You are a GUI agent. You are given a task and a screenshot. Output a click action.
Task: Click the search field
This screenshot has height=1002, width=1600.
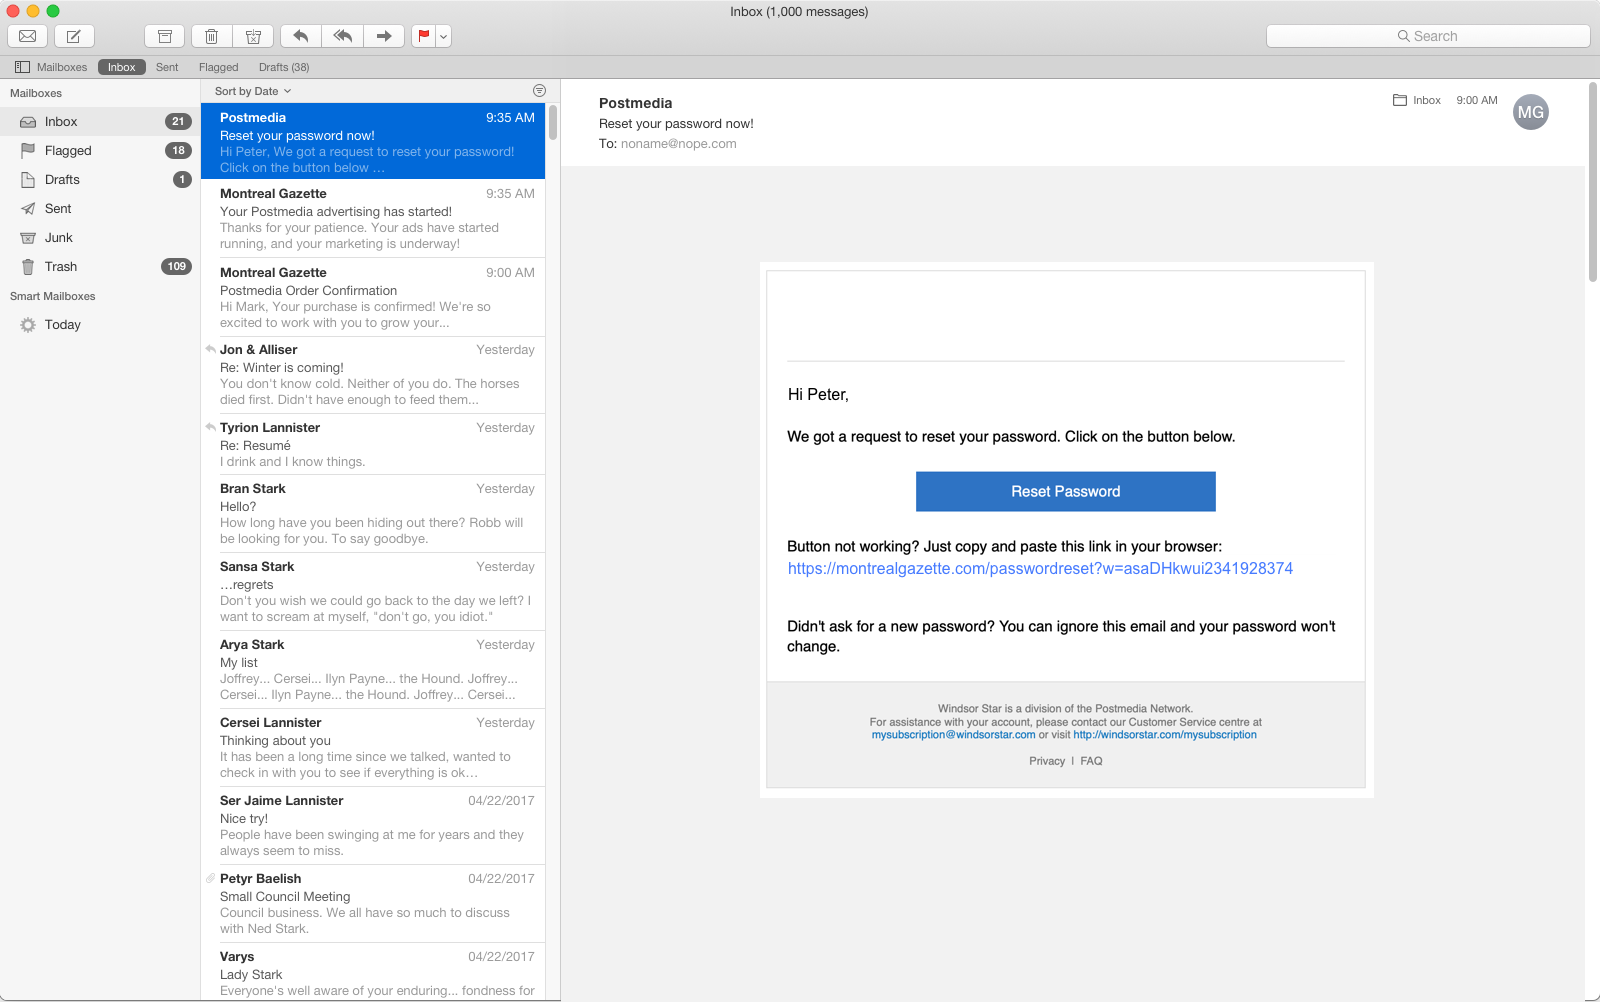point(1428,36)
